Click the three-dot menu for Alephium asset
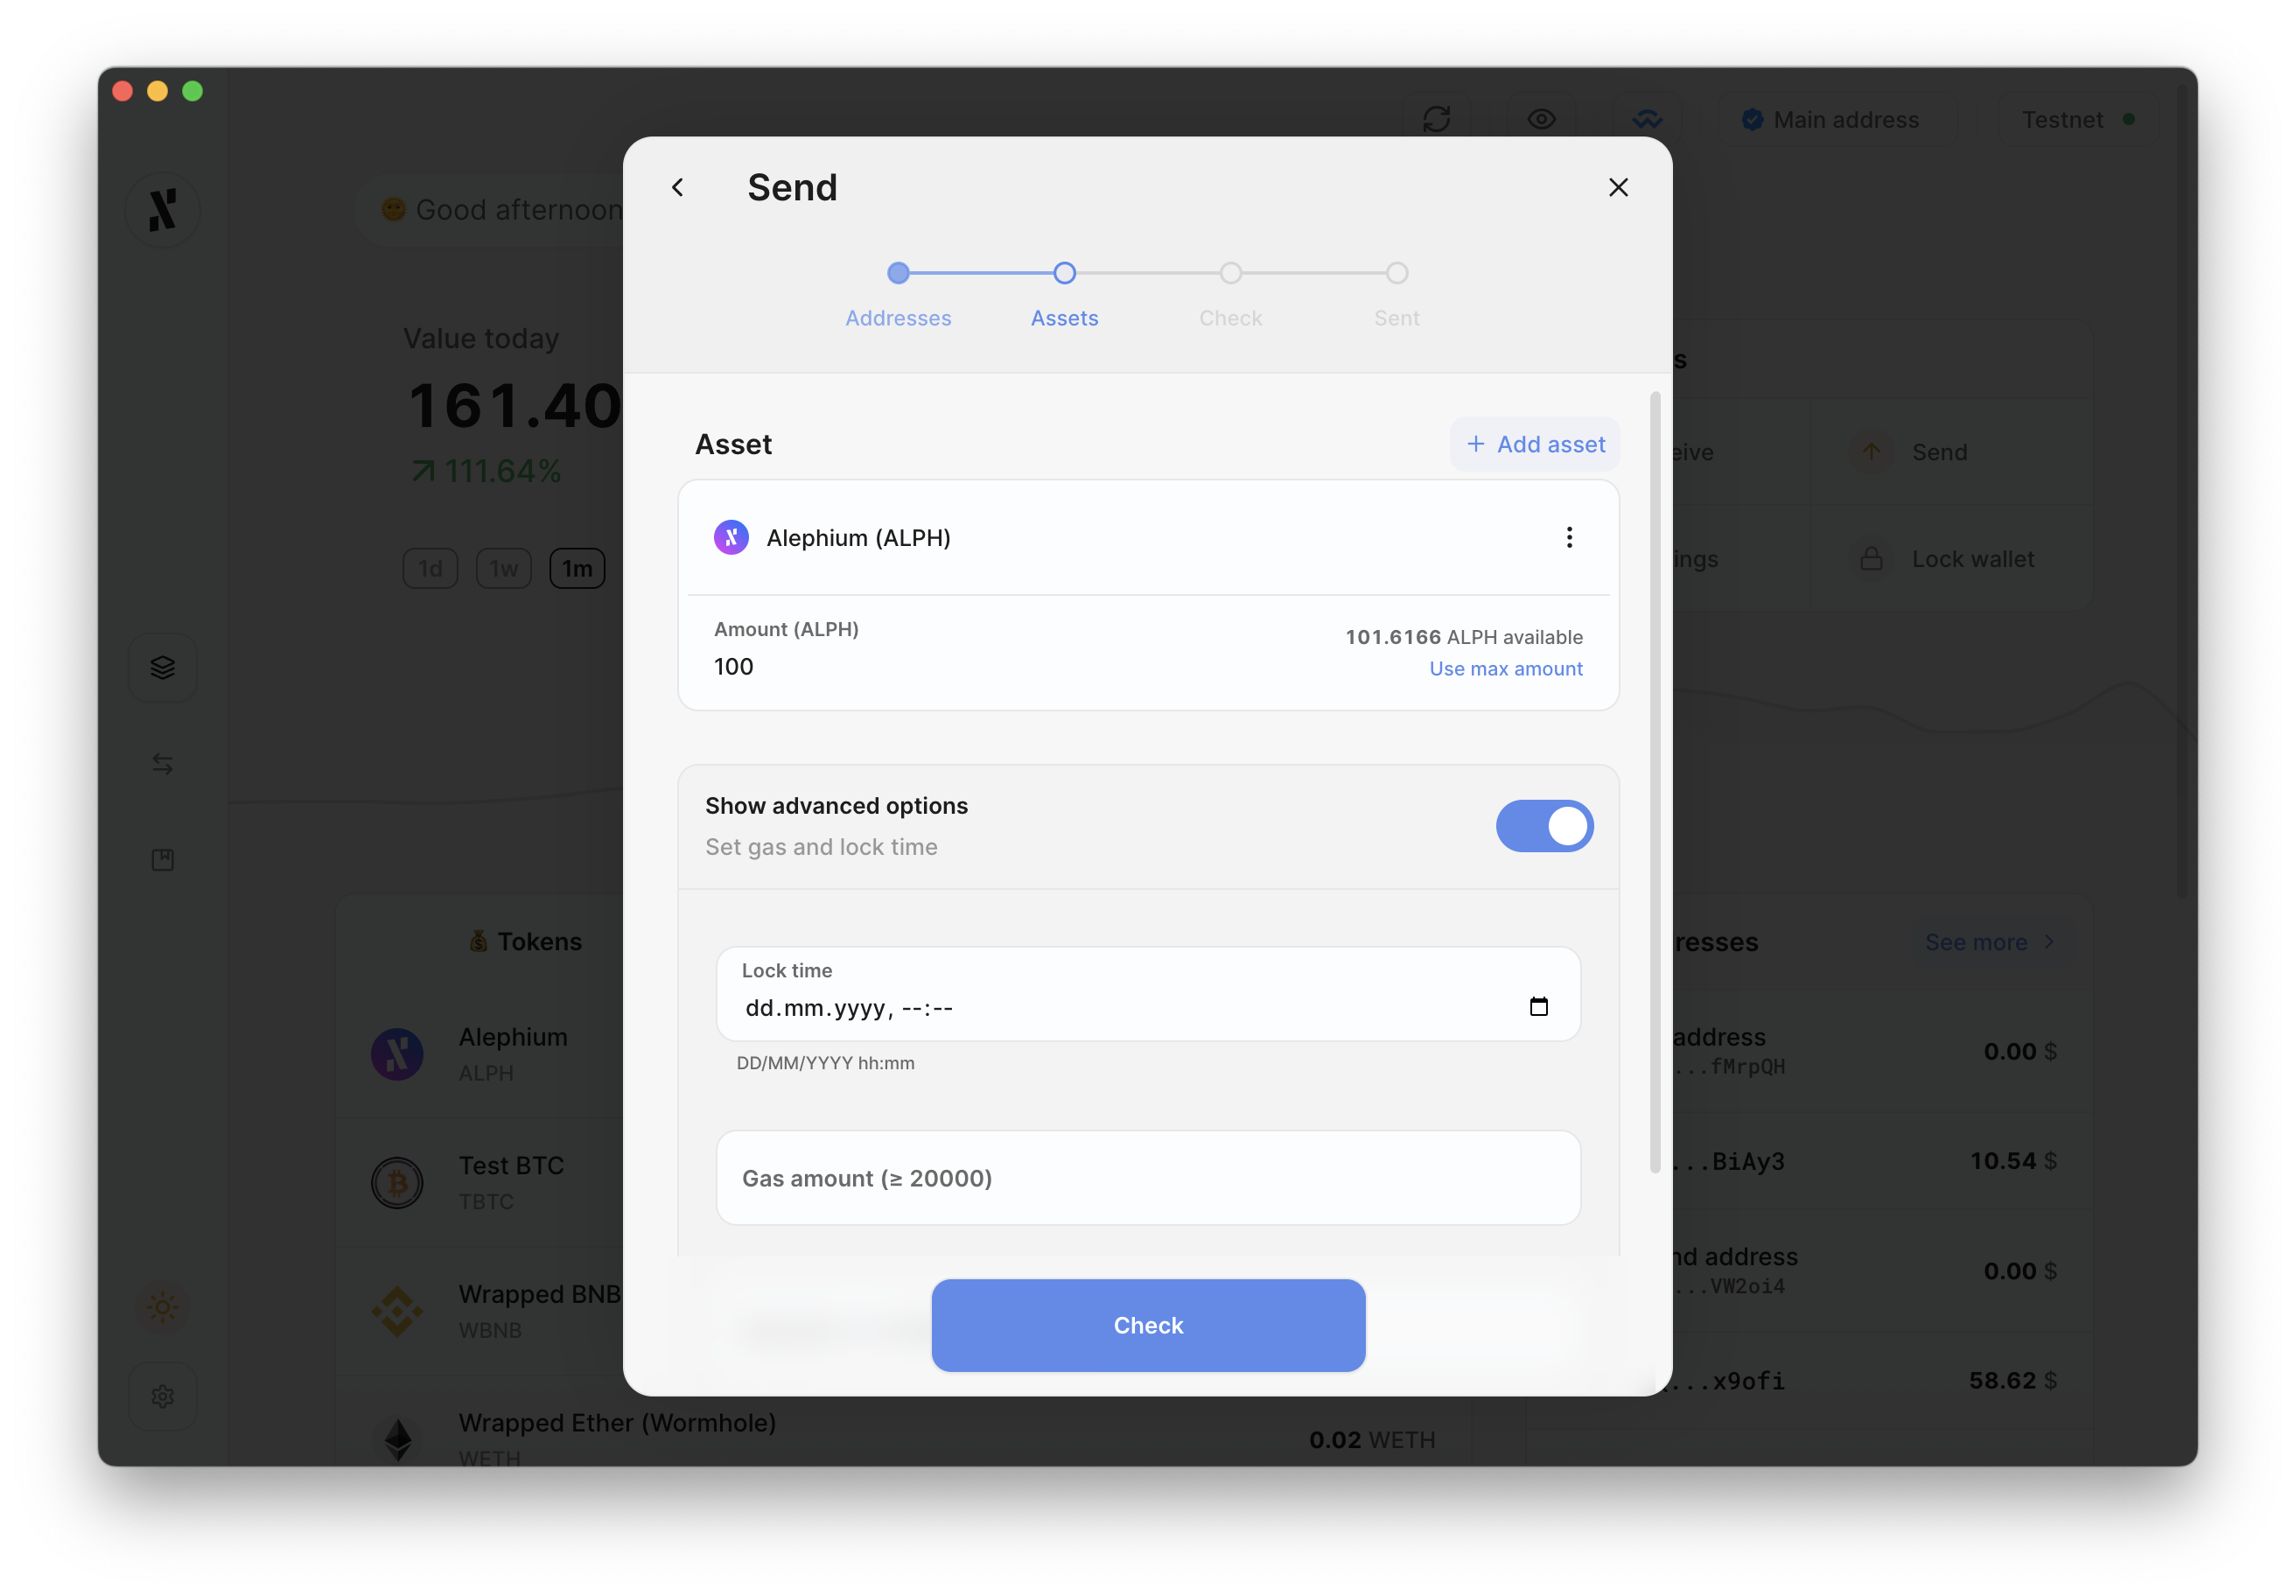This screenshot has height=1596, width=2296. pos(1569,537)
